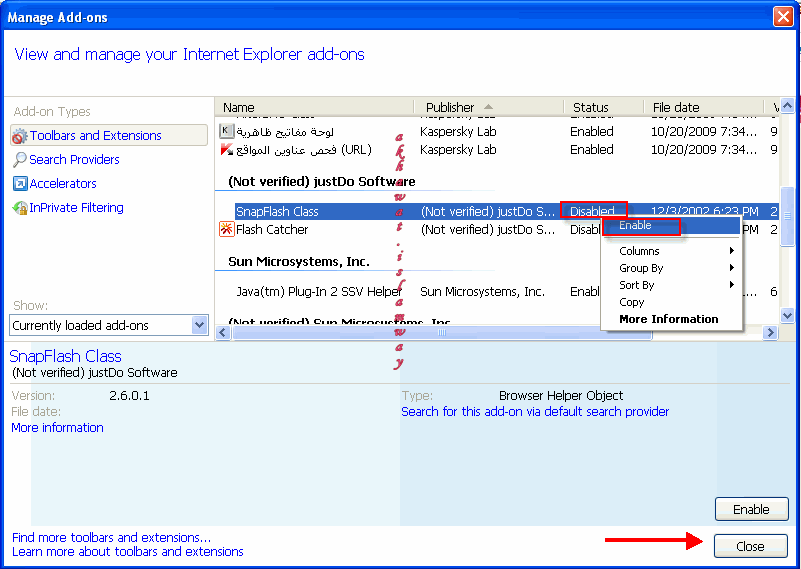Screen dimensions: 801x569
Task: Expand the Columns submenu
Action: [671, 251]
